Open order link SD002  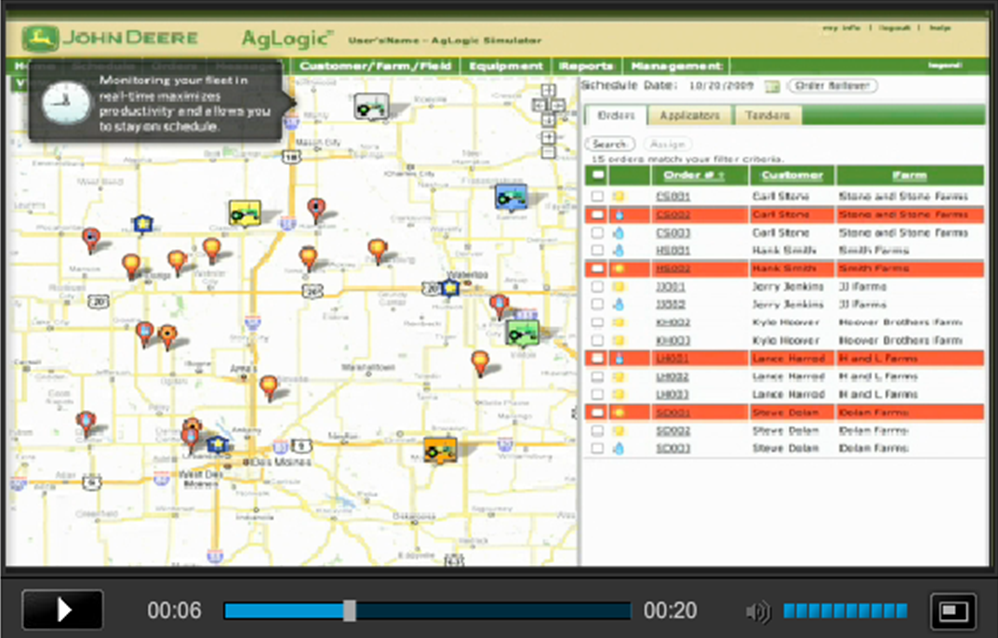pyautogui.click(x=673, y=430)
